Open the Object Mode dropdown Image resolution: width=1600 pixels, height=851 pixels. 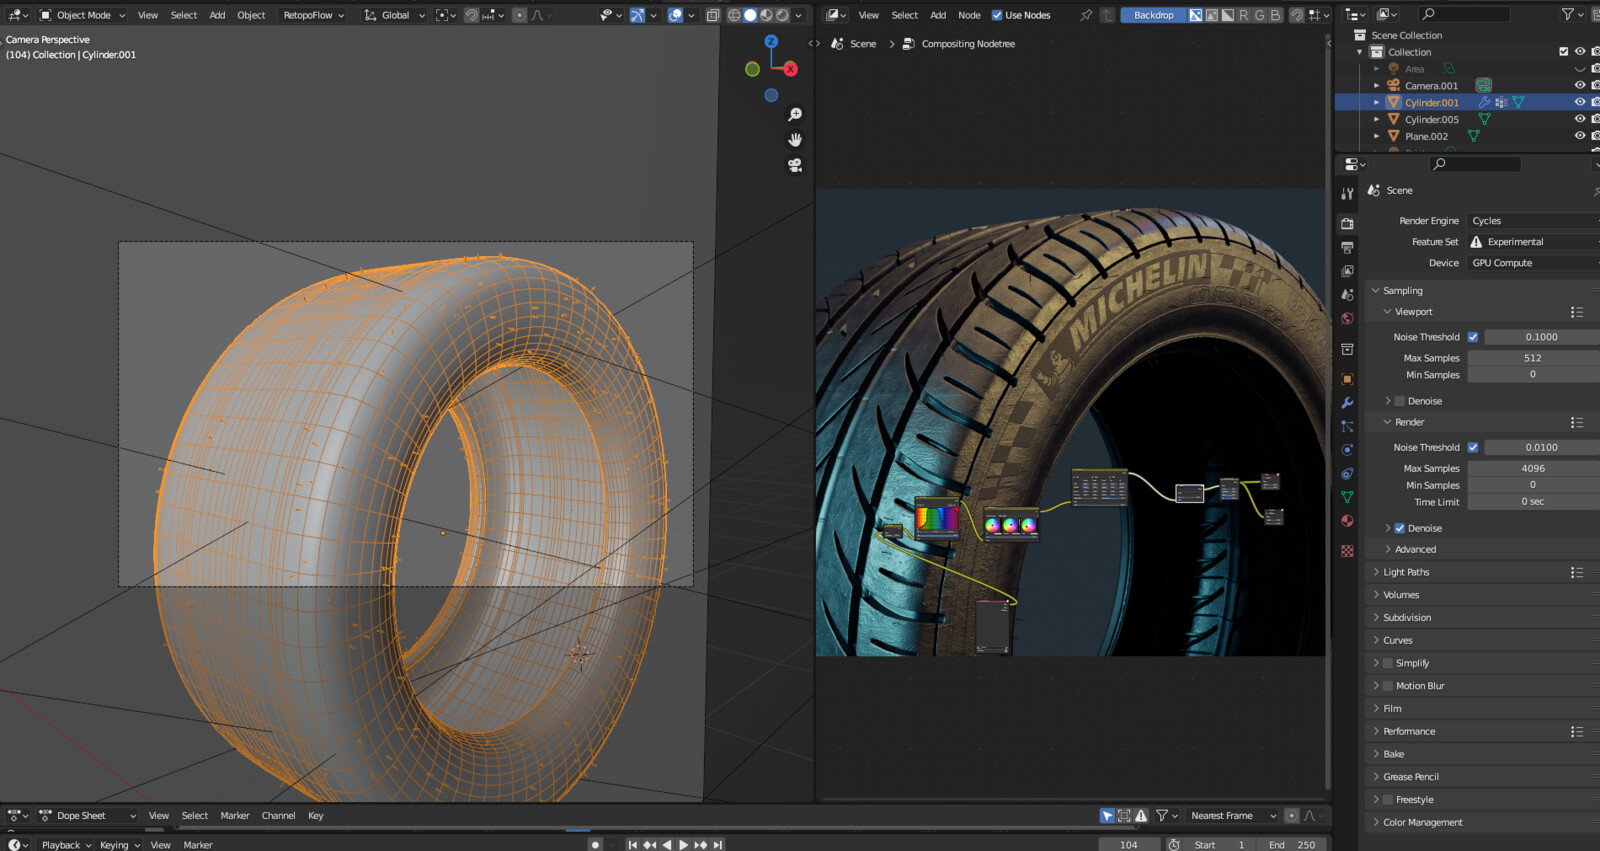coord(82,15)
